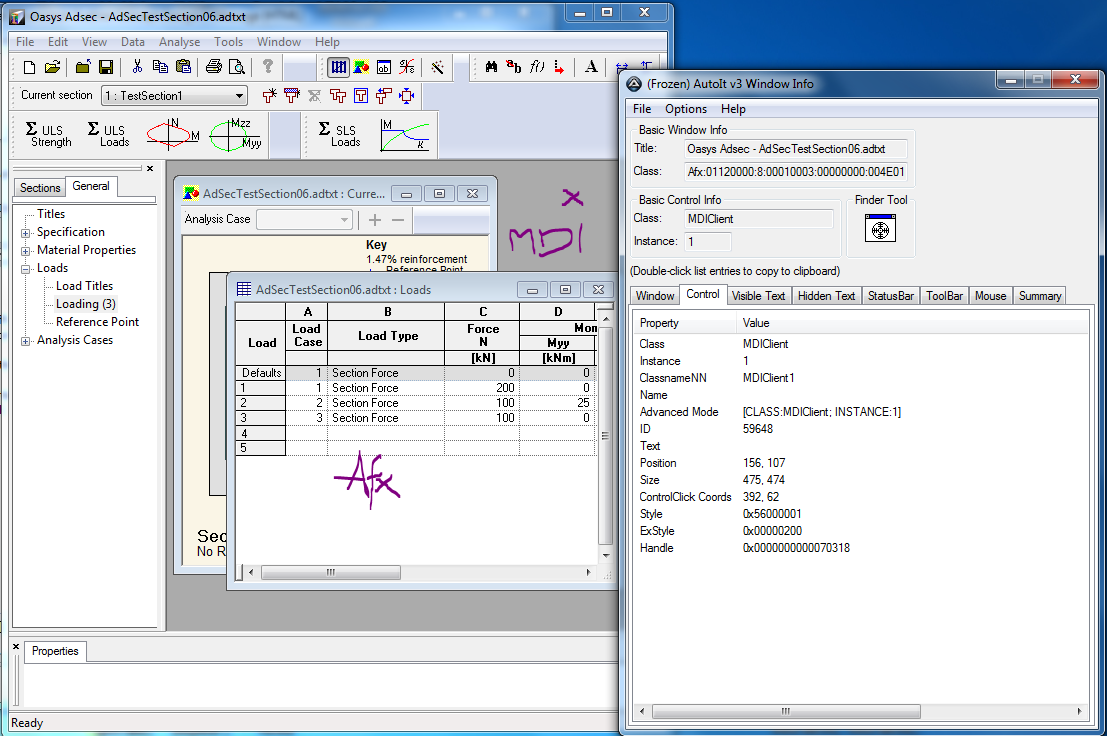1107x736 pixels.
Task: Switch to the Window tab in AutoIt
Action: (655, 296)
